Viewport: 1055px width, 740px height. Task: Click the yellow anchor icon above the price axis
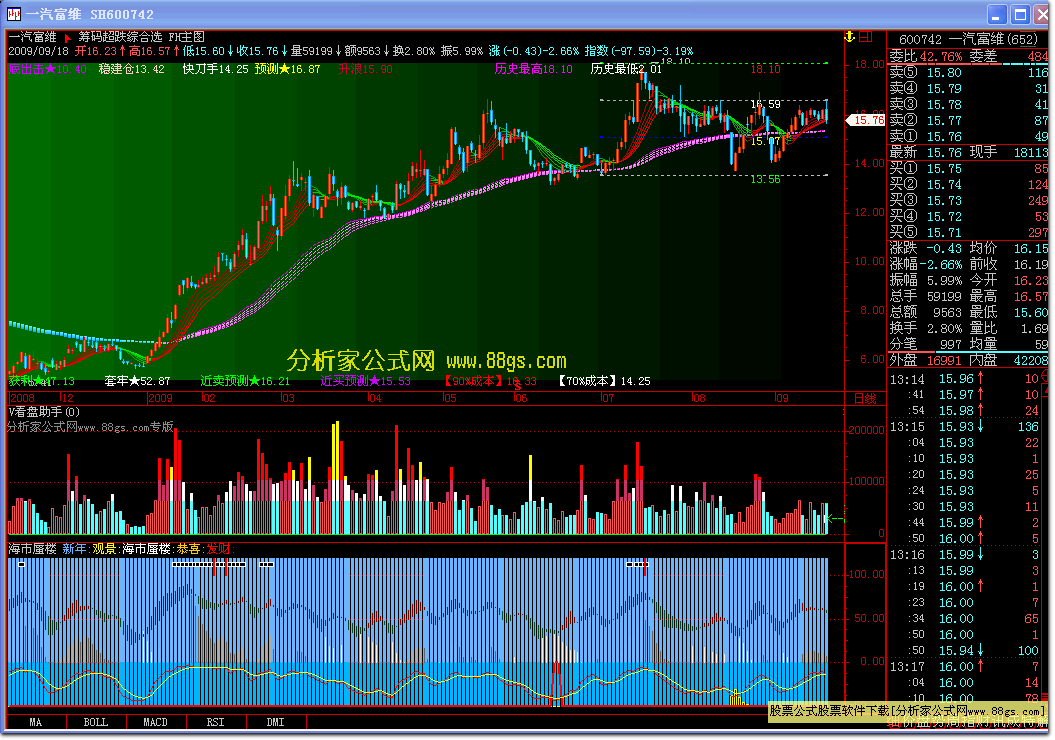tap(850, 36)
